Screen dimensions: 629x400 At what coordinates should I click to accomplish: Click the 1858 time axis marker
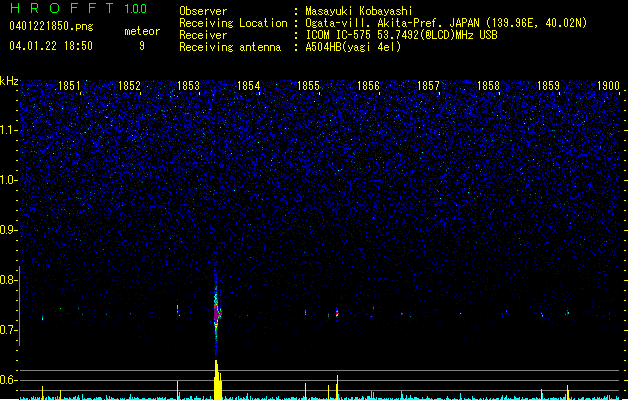pyautogui.click(x=488, y=86)
